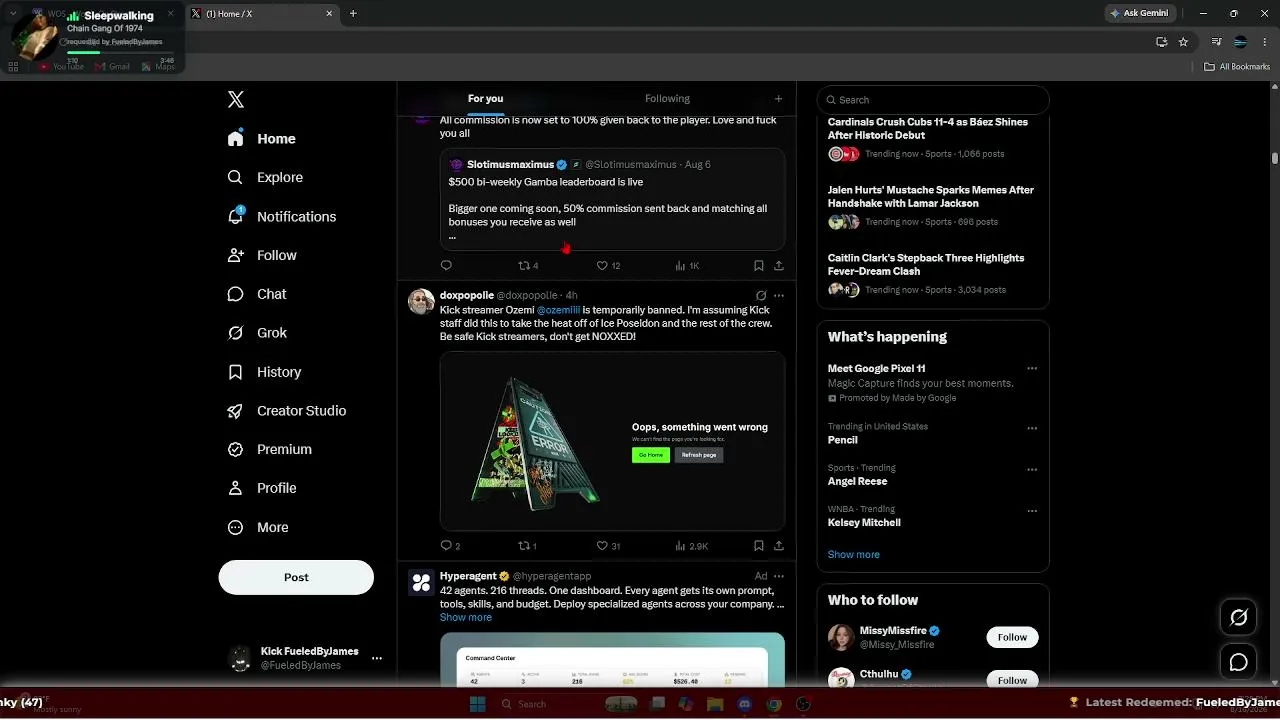
Task: Click the Grok icon on doxpopolie's post
Action: click(761, 296)
